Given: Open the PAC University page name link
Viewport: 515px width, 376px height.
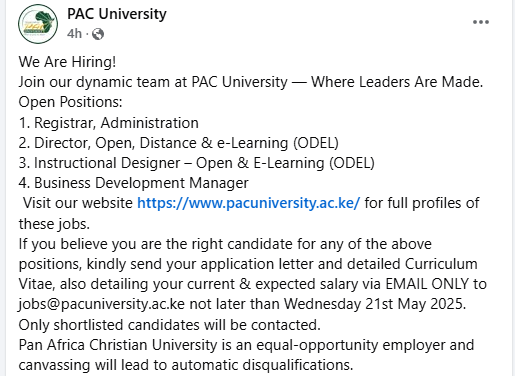Looking at the screenshot, I should 117,14.
